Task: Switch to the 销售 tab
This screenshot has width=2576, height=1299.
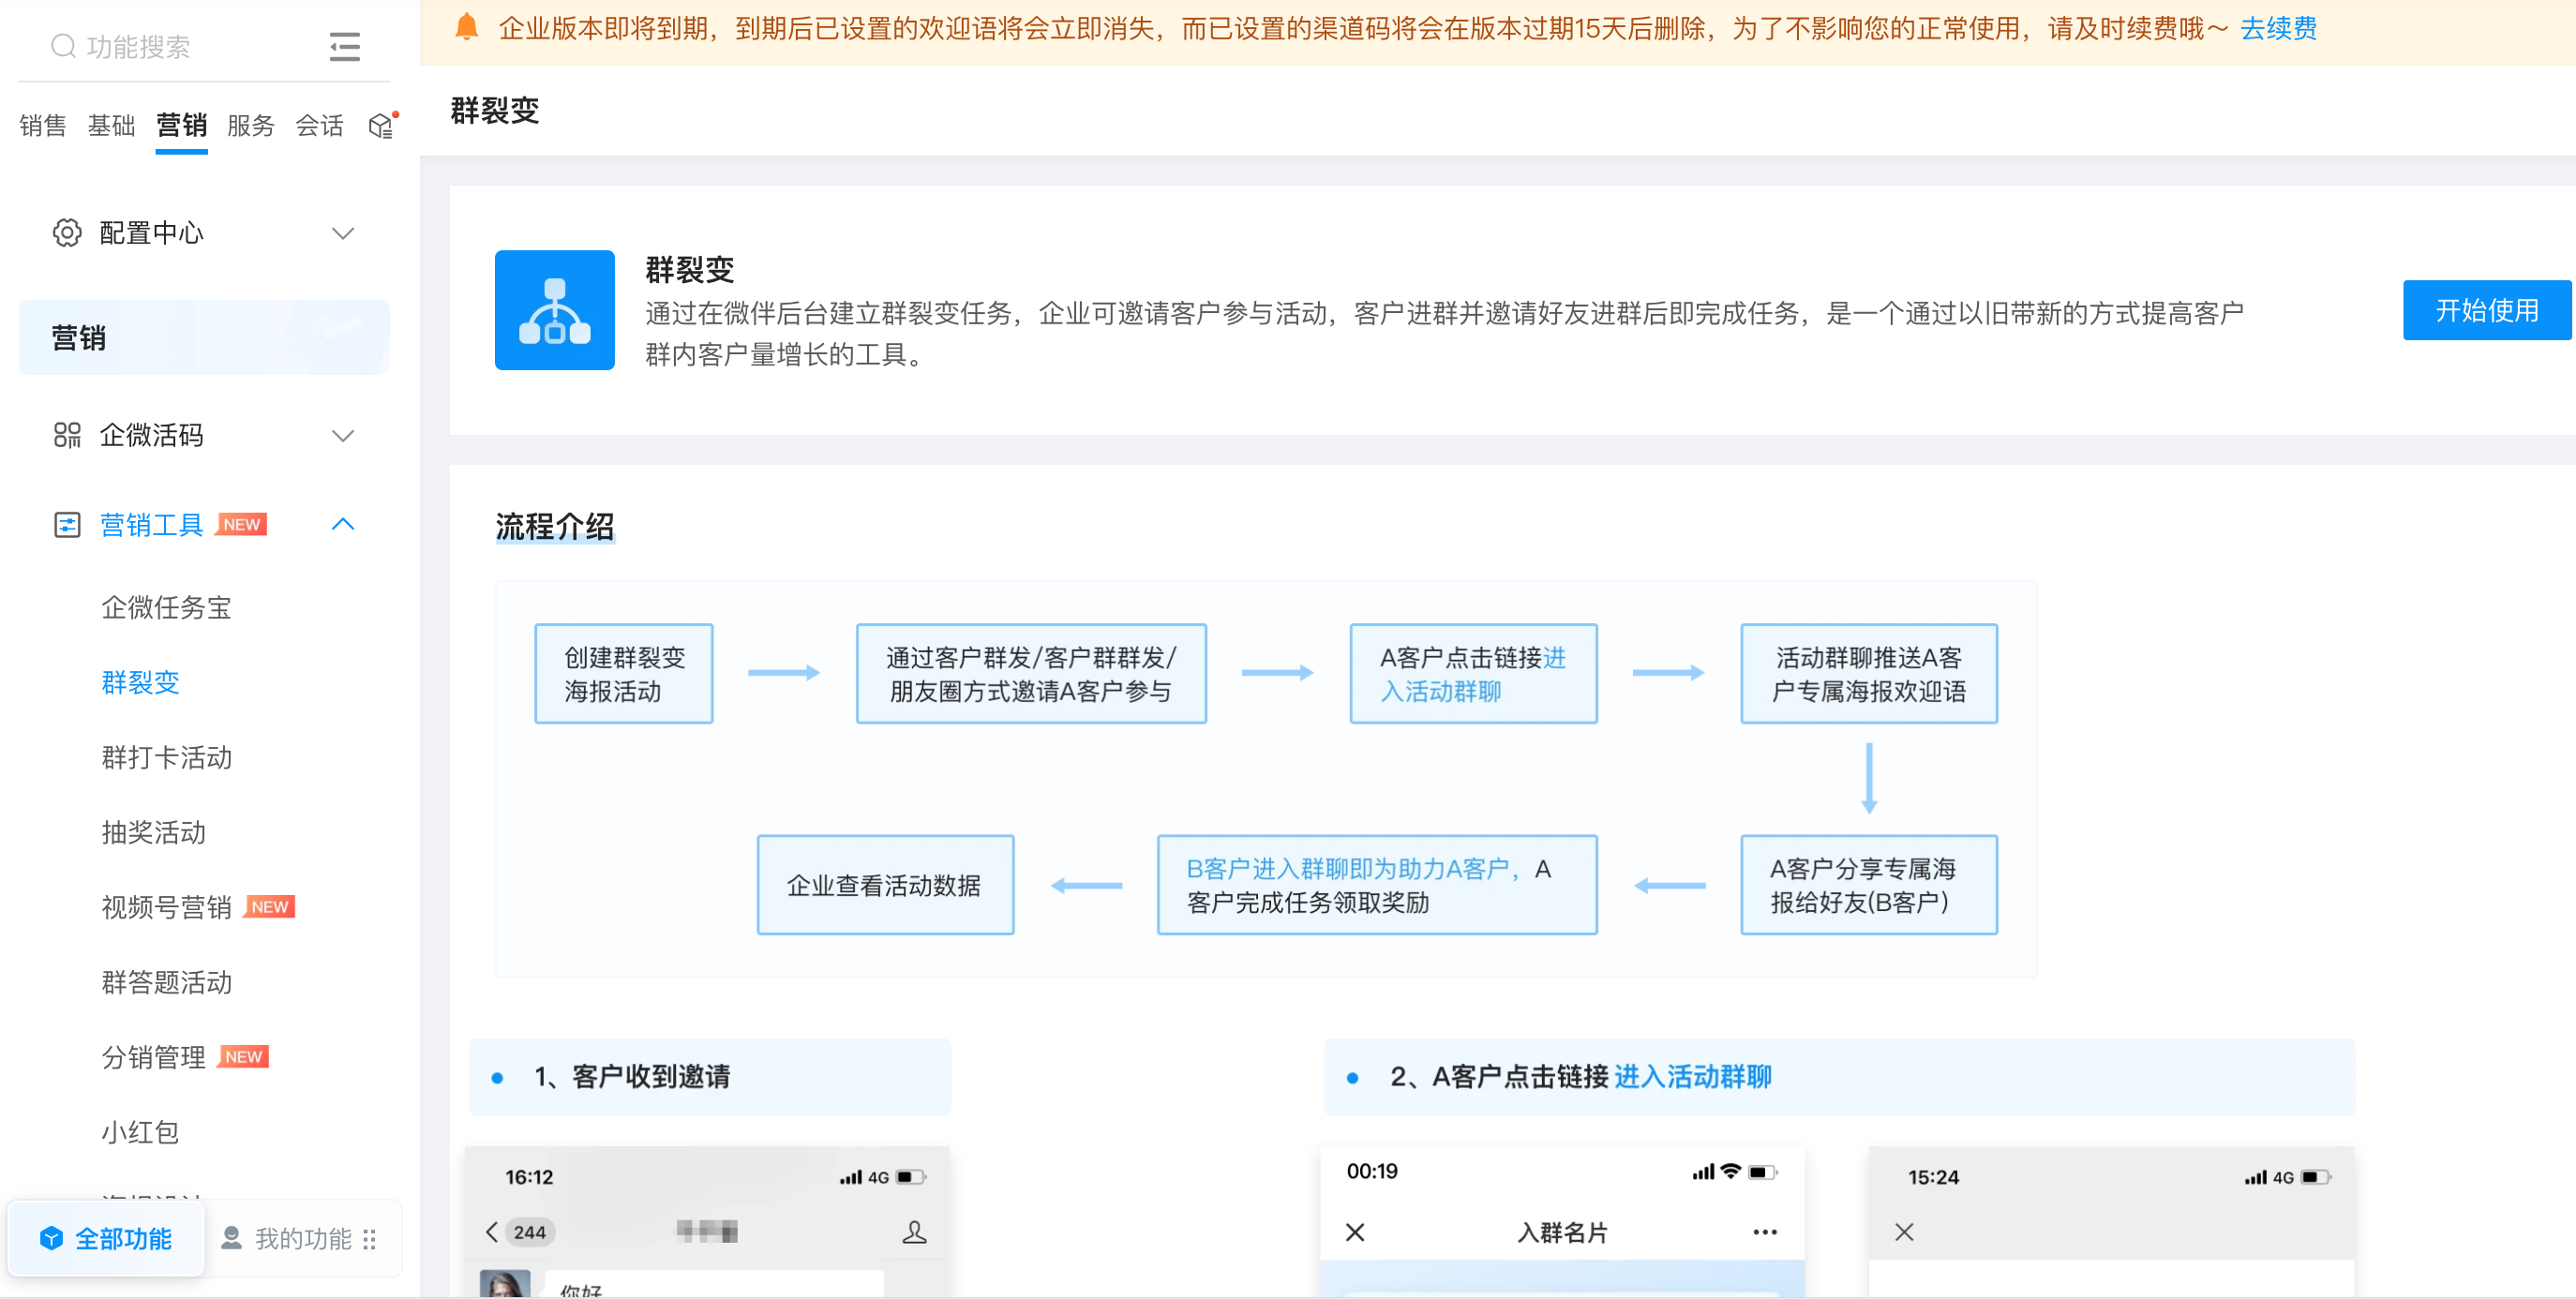Action: pos(43,125)
